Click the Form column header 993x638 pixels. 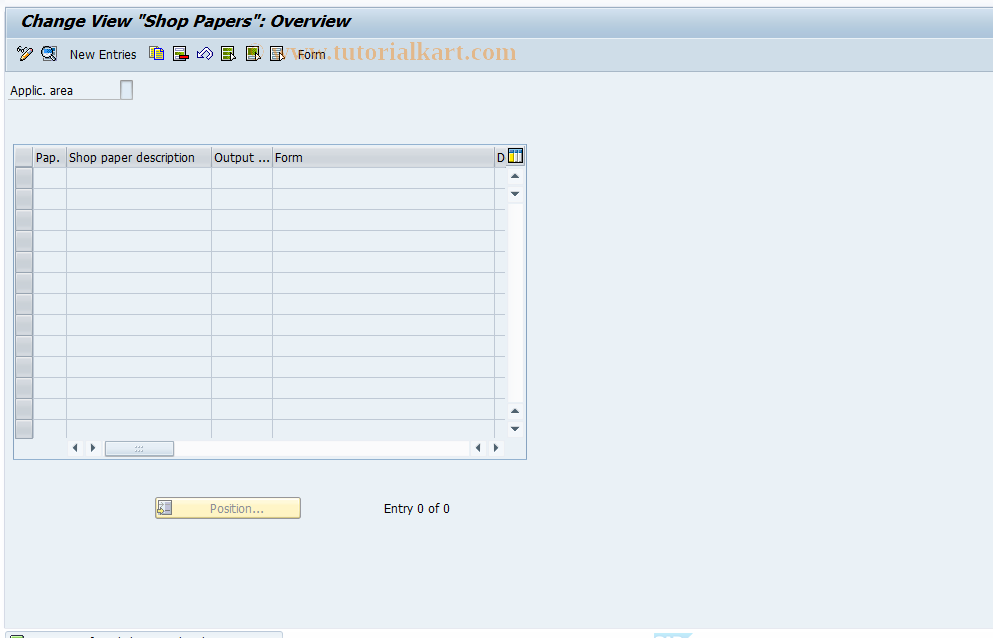point(383,158)
